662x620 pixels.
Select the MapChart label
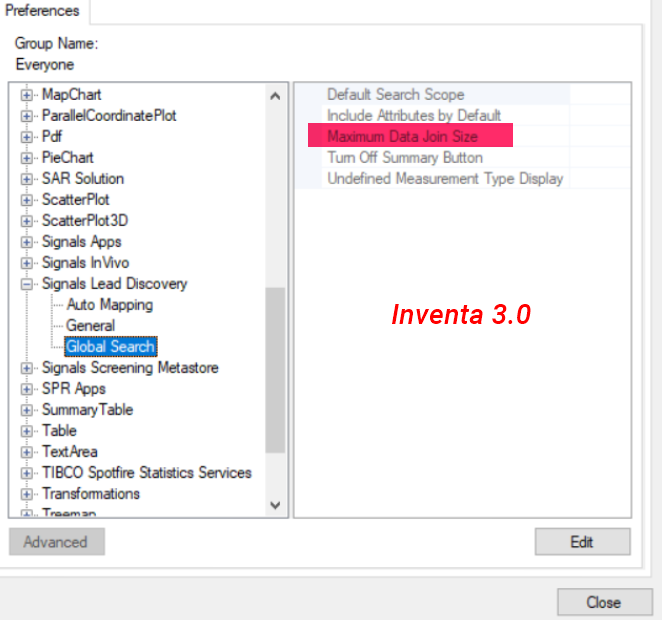(72, 95)
